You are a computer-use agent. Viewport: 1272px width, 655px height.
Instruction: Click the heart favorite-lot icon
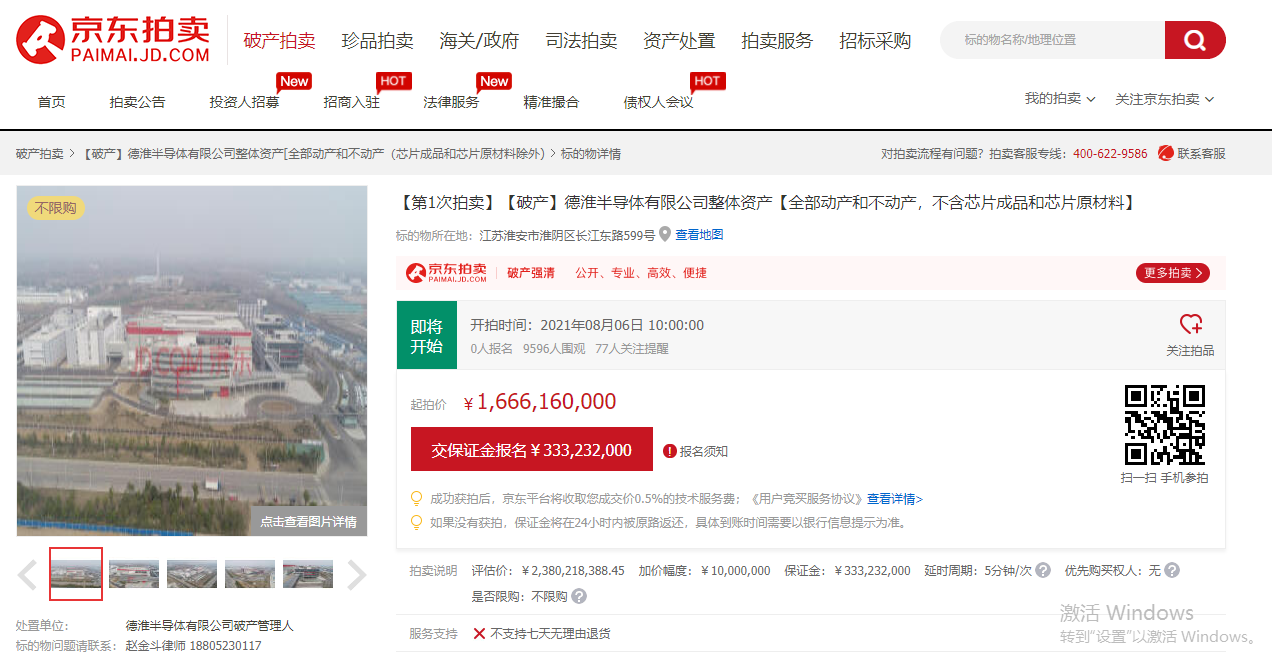(1190, 324)
